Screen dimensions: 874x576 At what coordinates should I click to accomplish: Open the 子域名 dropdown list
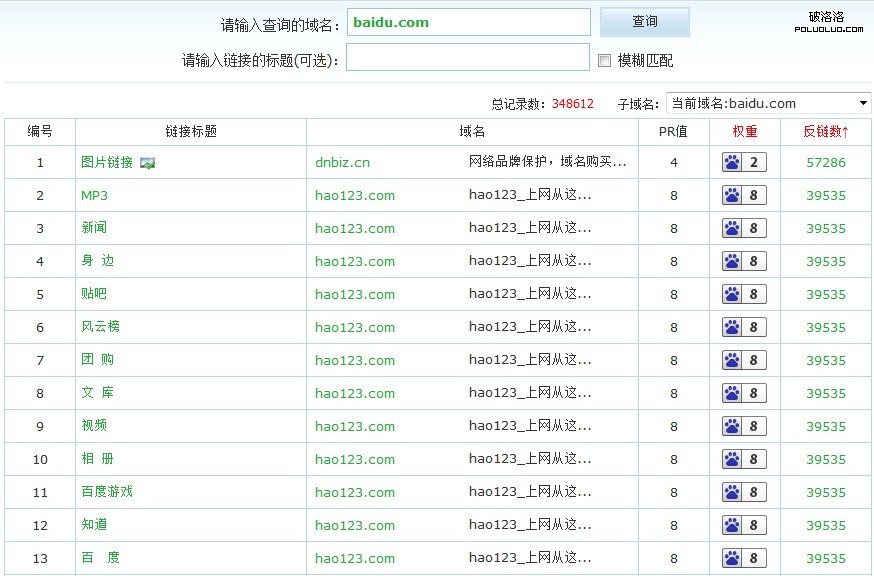769,103
